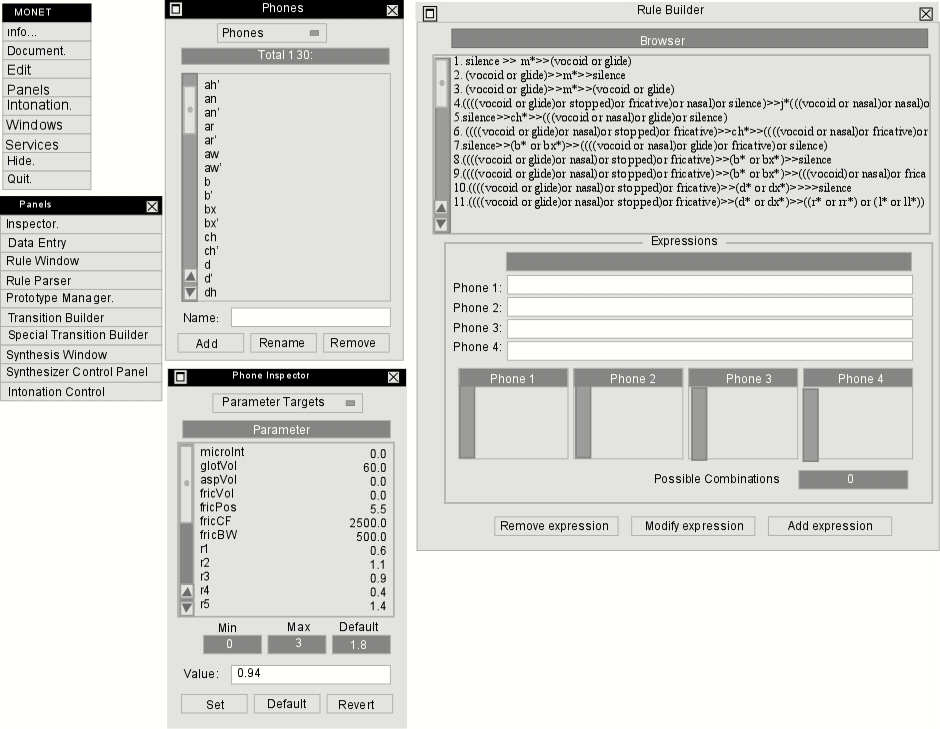Close the Panels menu window
Image resolution: width=940 pixels, height=729 pixels.
(152, 206)
